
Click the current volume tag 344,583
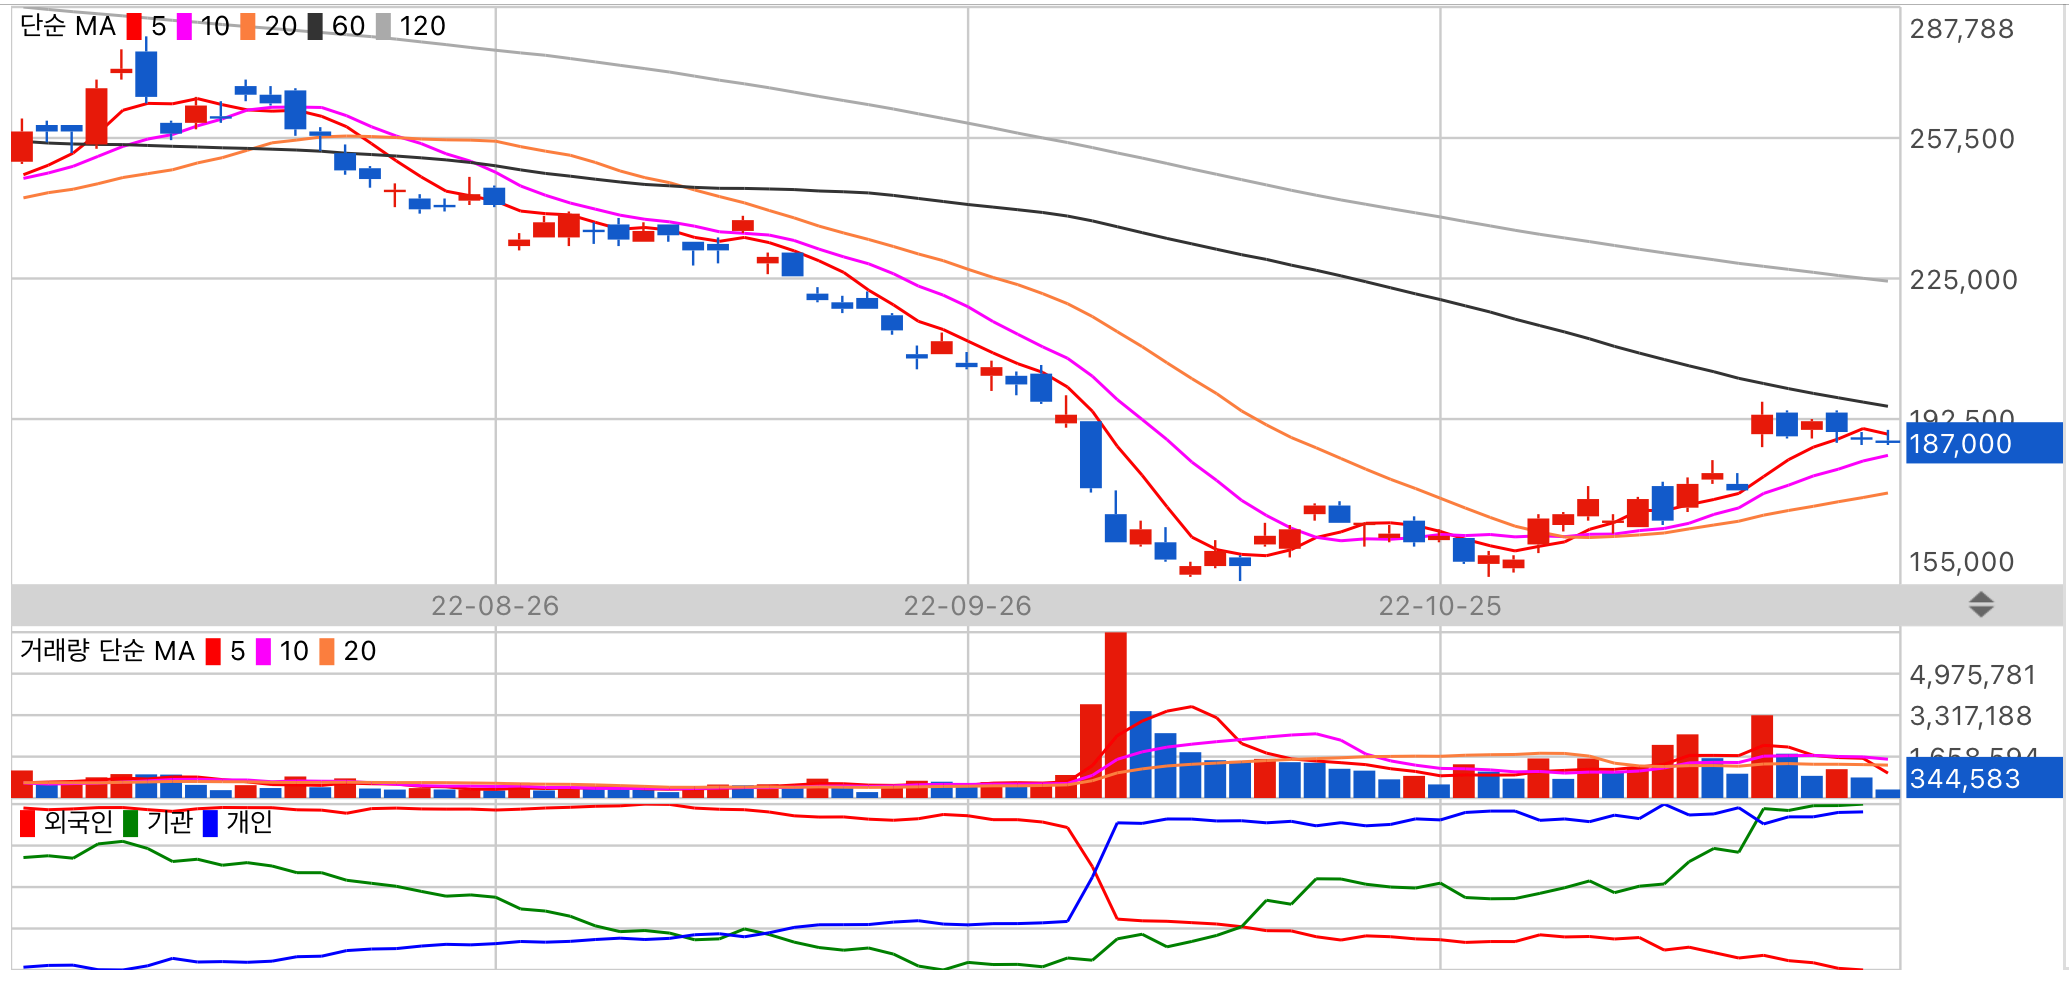pos(1984,778)
